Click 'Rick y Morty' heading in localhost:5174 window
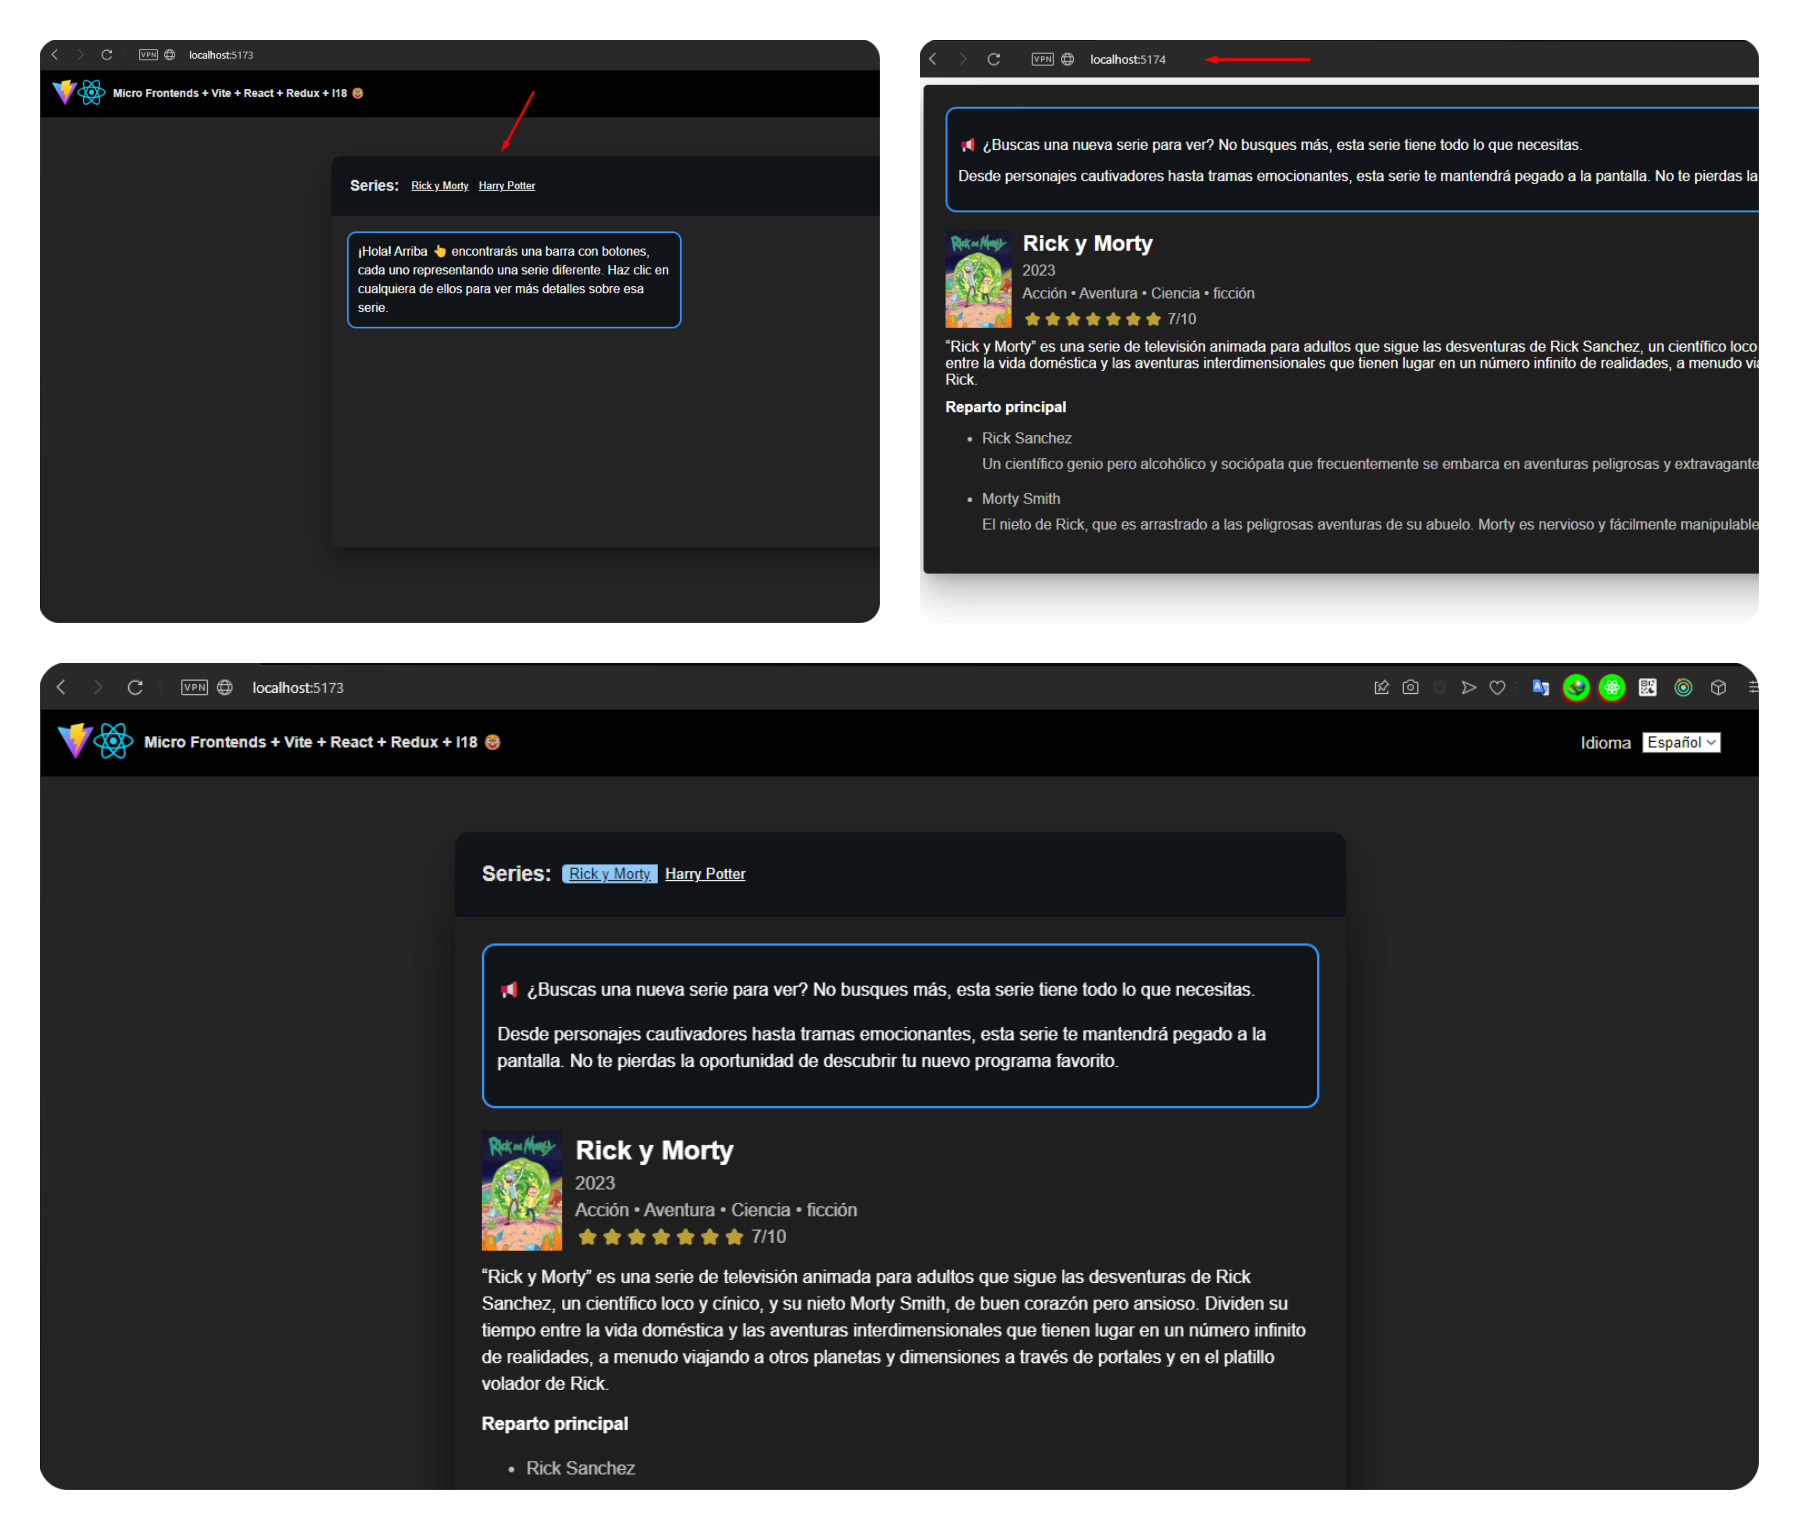 (x=1087, y=244)
